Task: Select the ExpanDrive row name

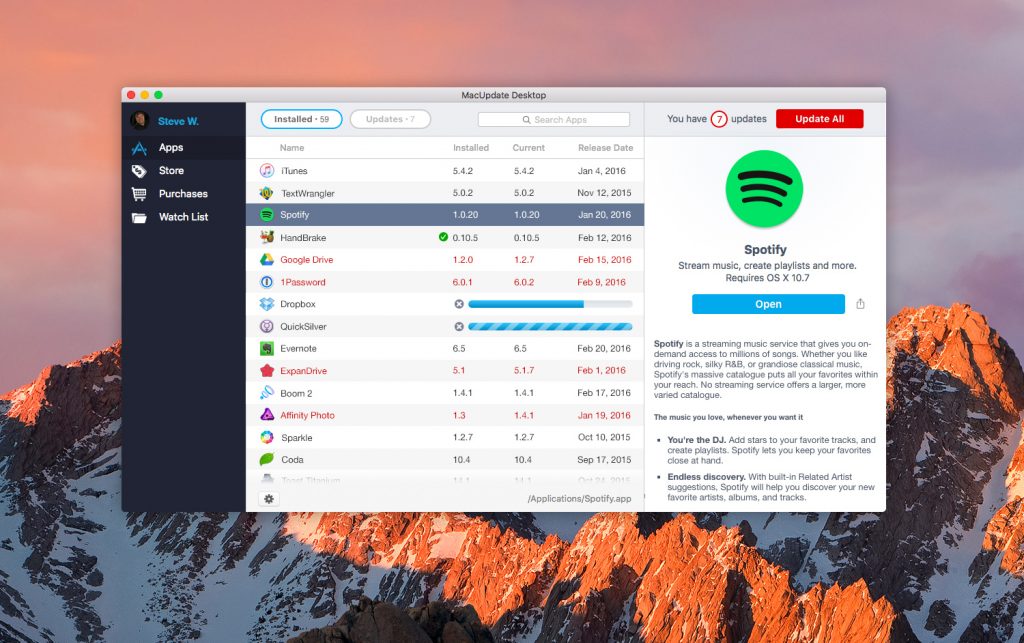Action: click(304, 371)
